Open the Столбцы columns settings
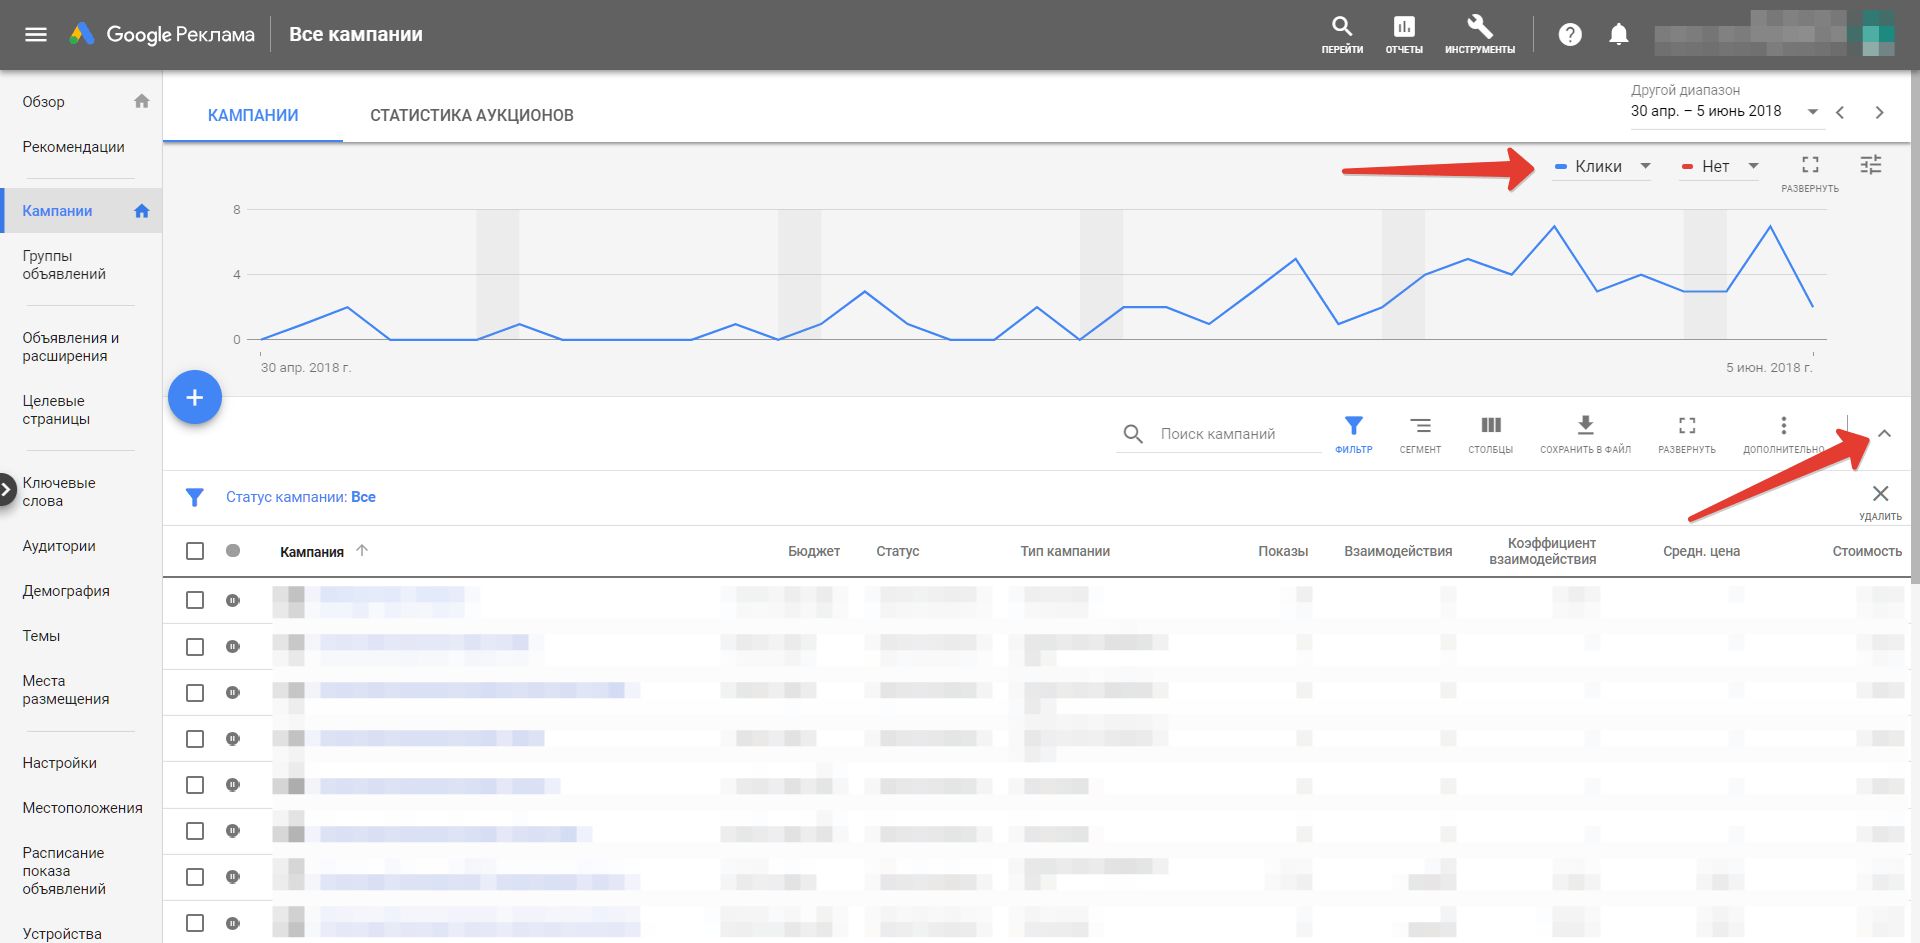 (1490, 434)
